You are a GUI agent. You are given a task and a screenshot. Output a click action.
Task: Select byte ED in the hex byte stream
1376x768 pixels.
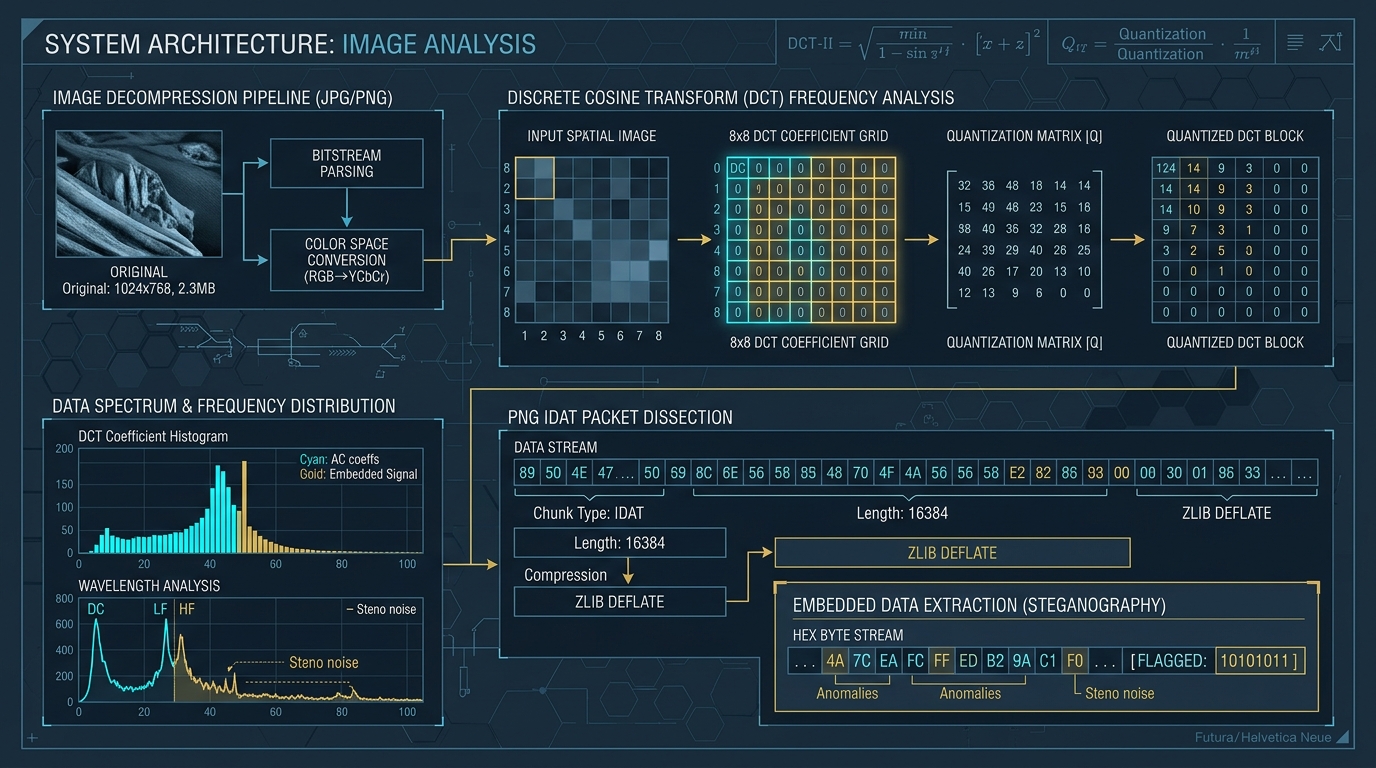click(968, 661)
